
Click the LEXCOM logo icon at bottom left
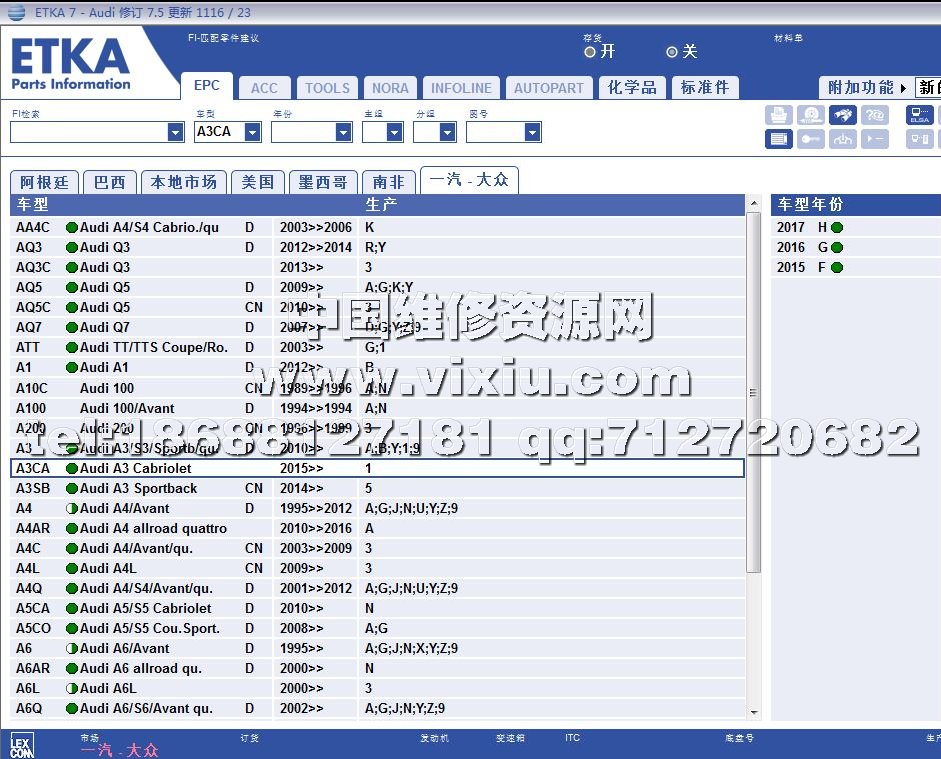pyautogui.click(x=21, y=745)
